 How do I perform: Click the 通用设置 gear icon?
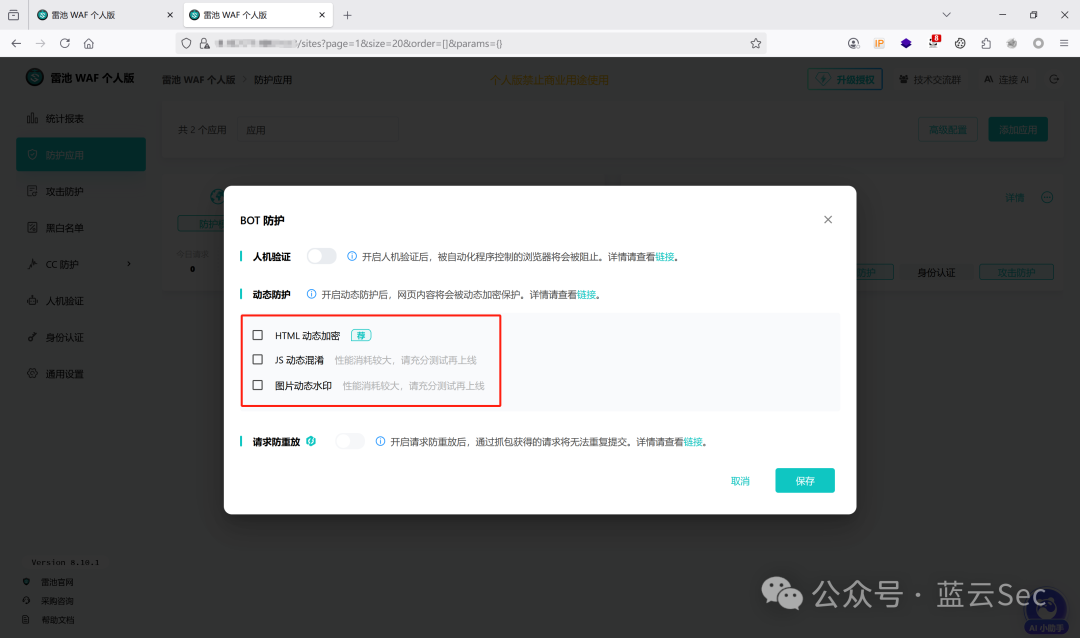pyautogui.click(x=32, y=373)
